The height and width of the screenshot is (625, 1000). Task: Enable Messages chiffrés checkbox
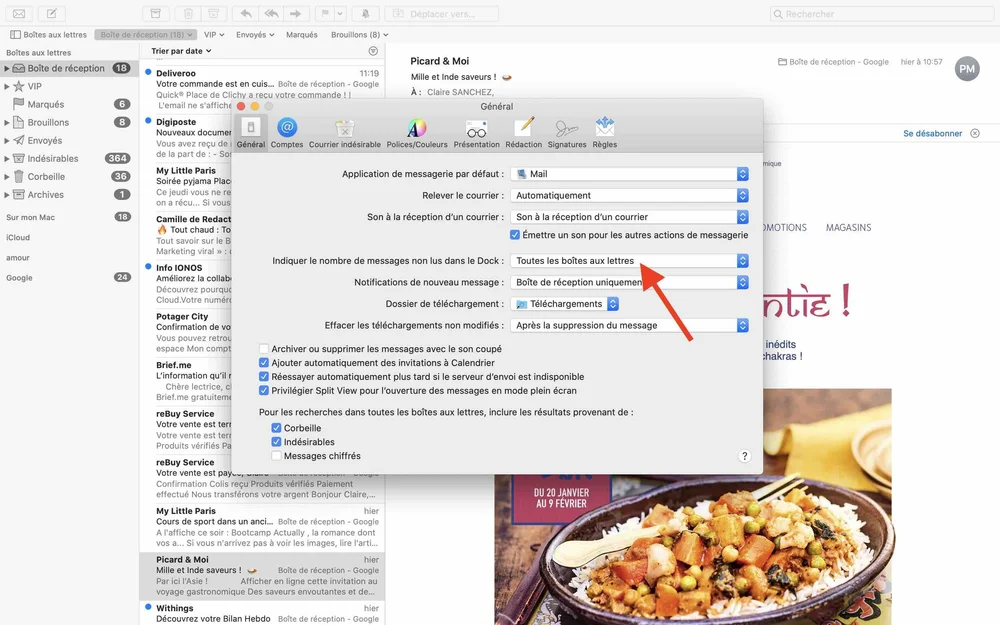click(276, 456)
